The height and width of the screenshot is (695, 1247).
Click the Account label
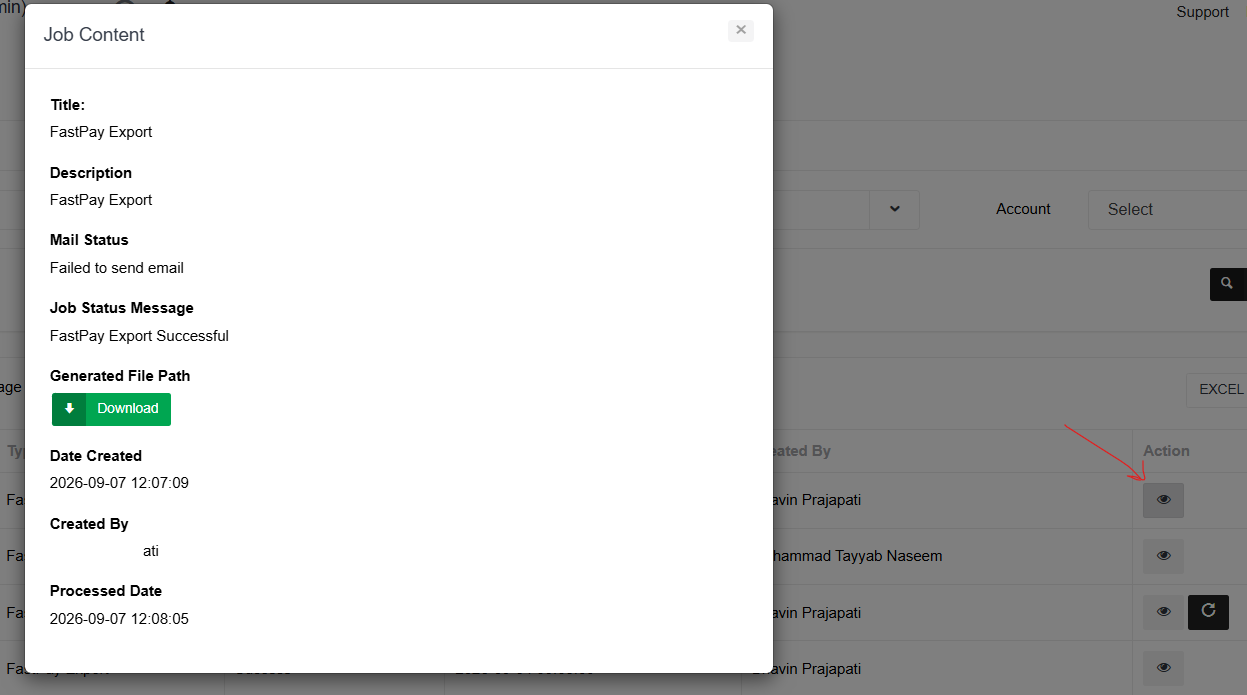[x=1023, y=209]
